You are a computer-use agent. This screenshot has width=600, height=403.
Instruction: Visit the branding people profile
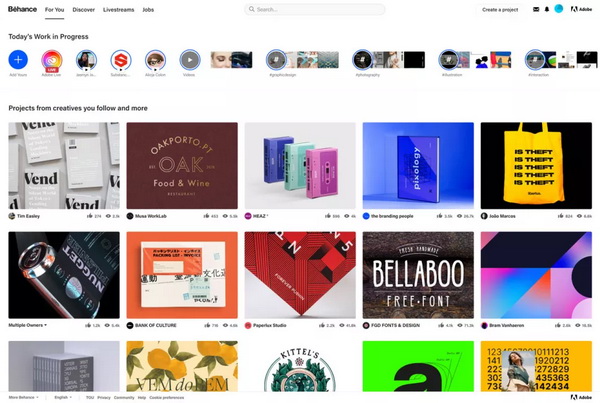(392, 216)
